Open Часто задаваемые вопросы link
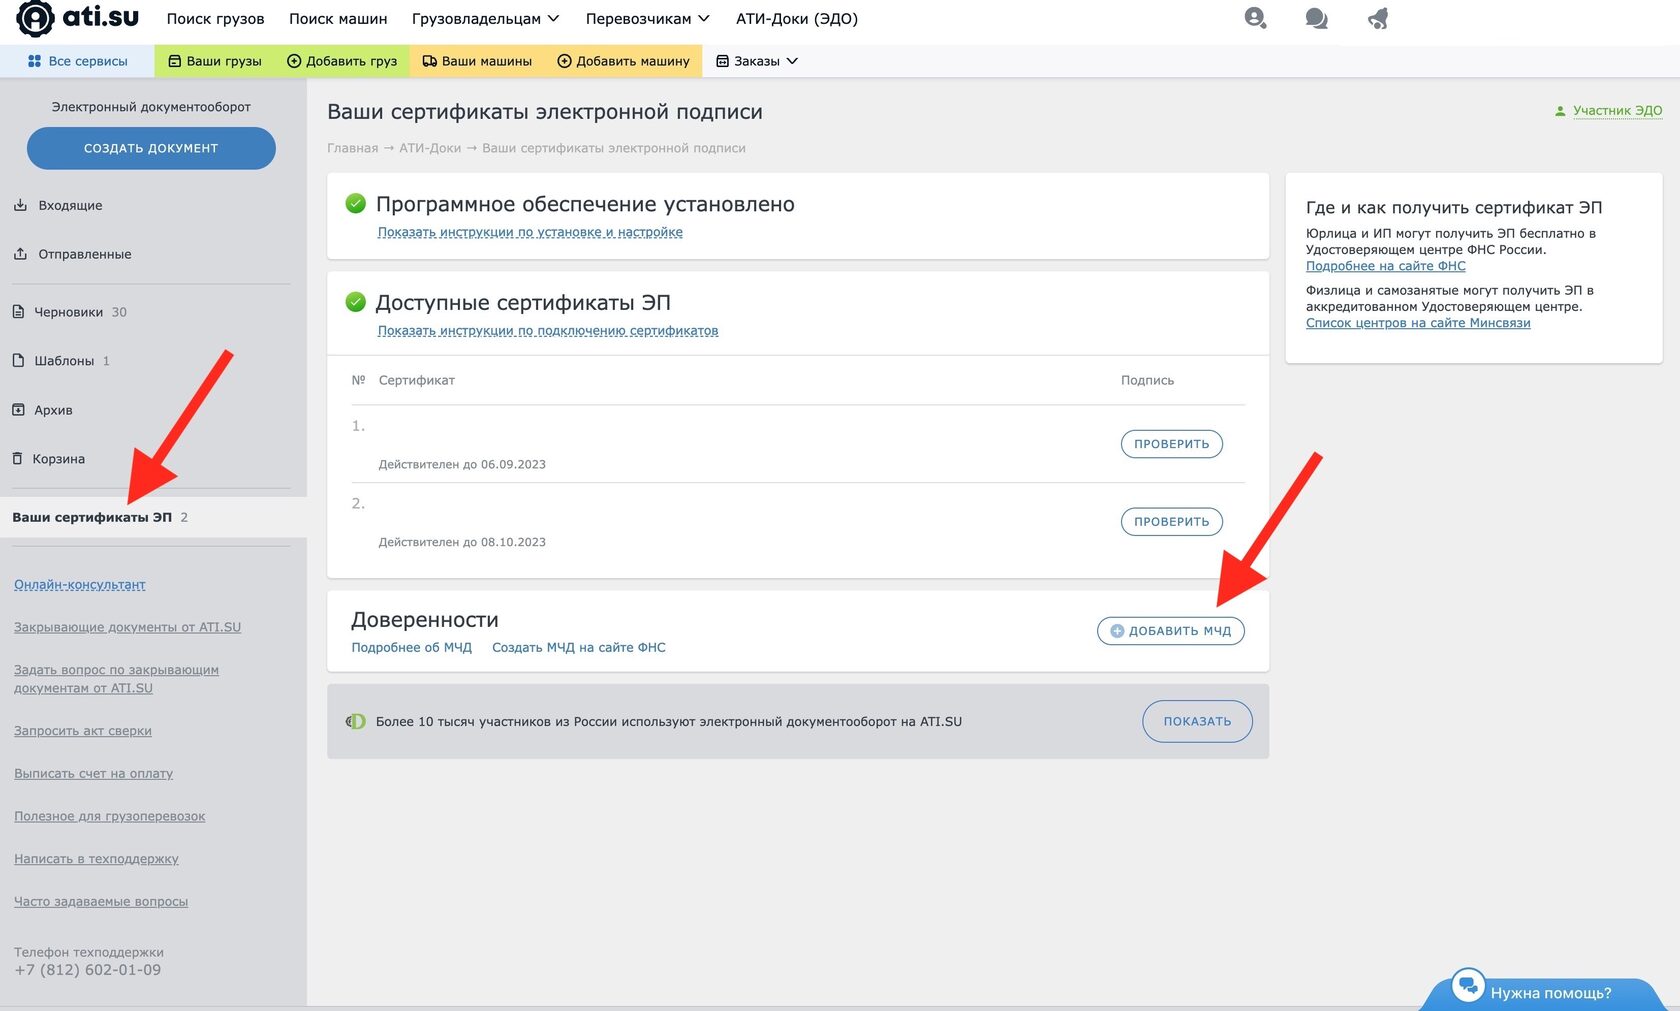 pos(101,901)
